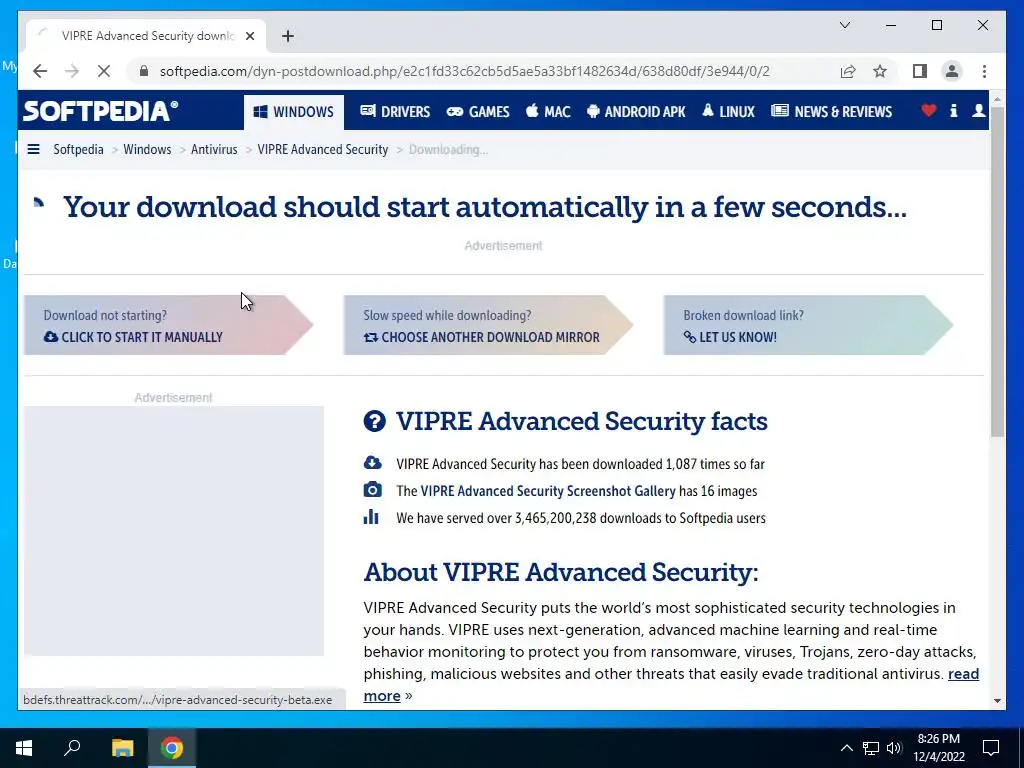Open the Drivers section

point(395,112)
